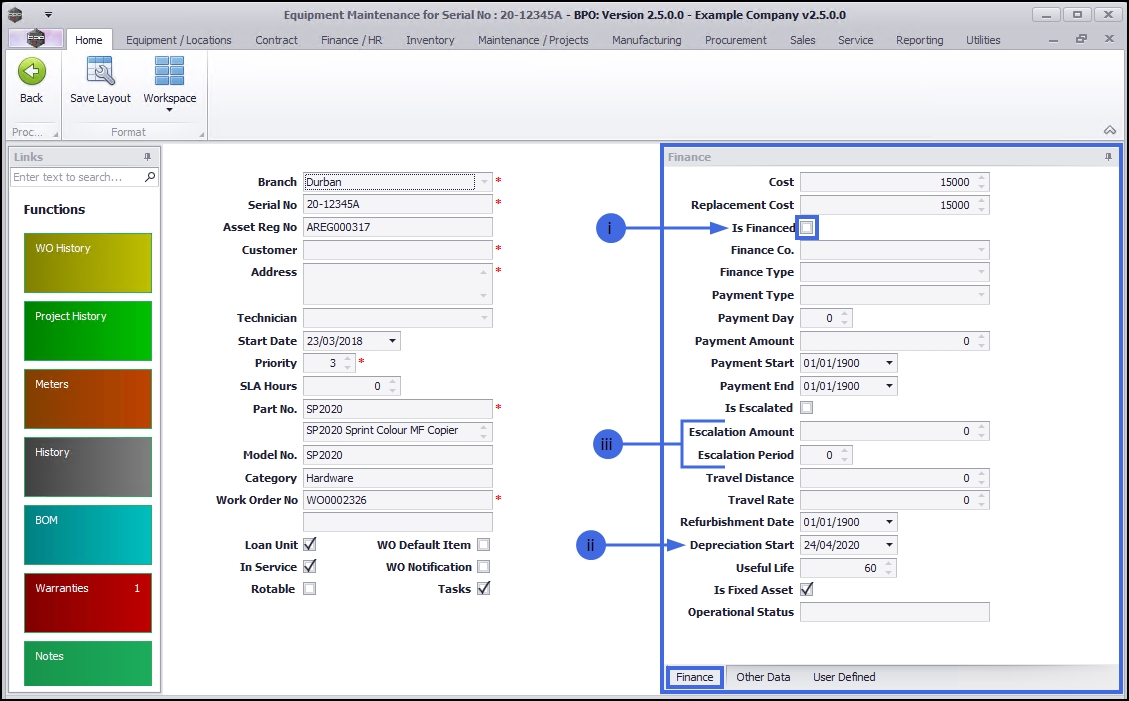Click the Save Layout icon

pos(100,72)
